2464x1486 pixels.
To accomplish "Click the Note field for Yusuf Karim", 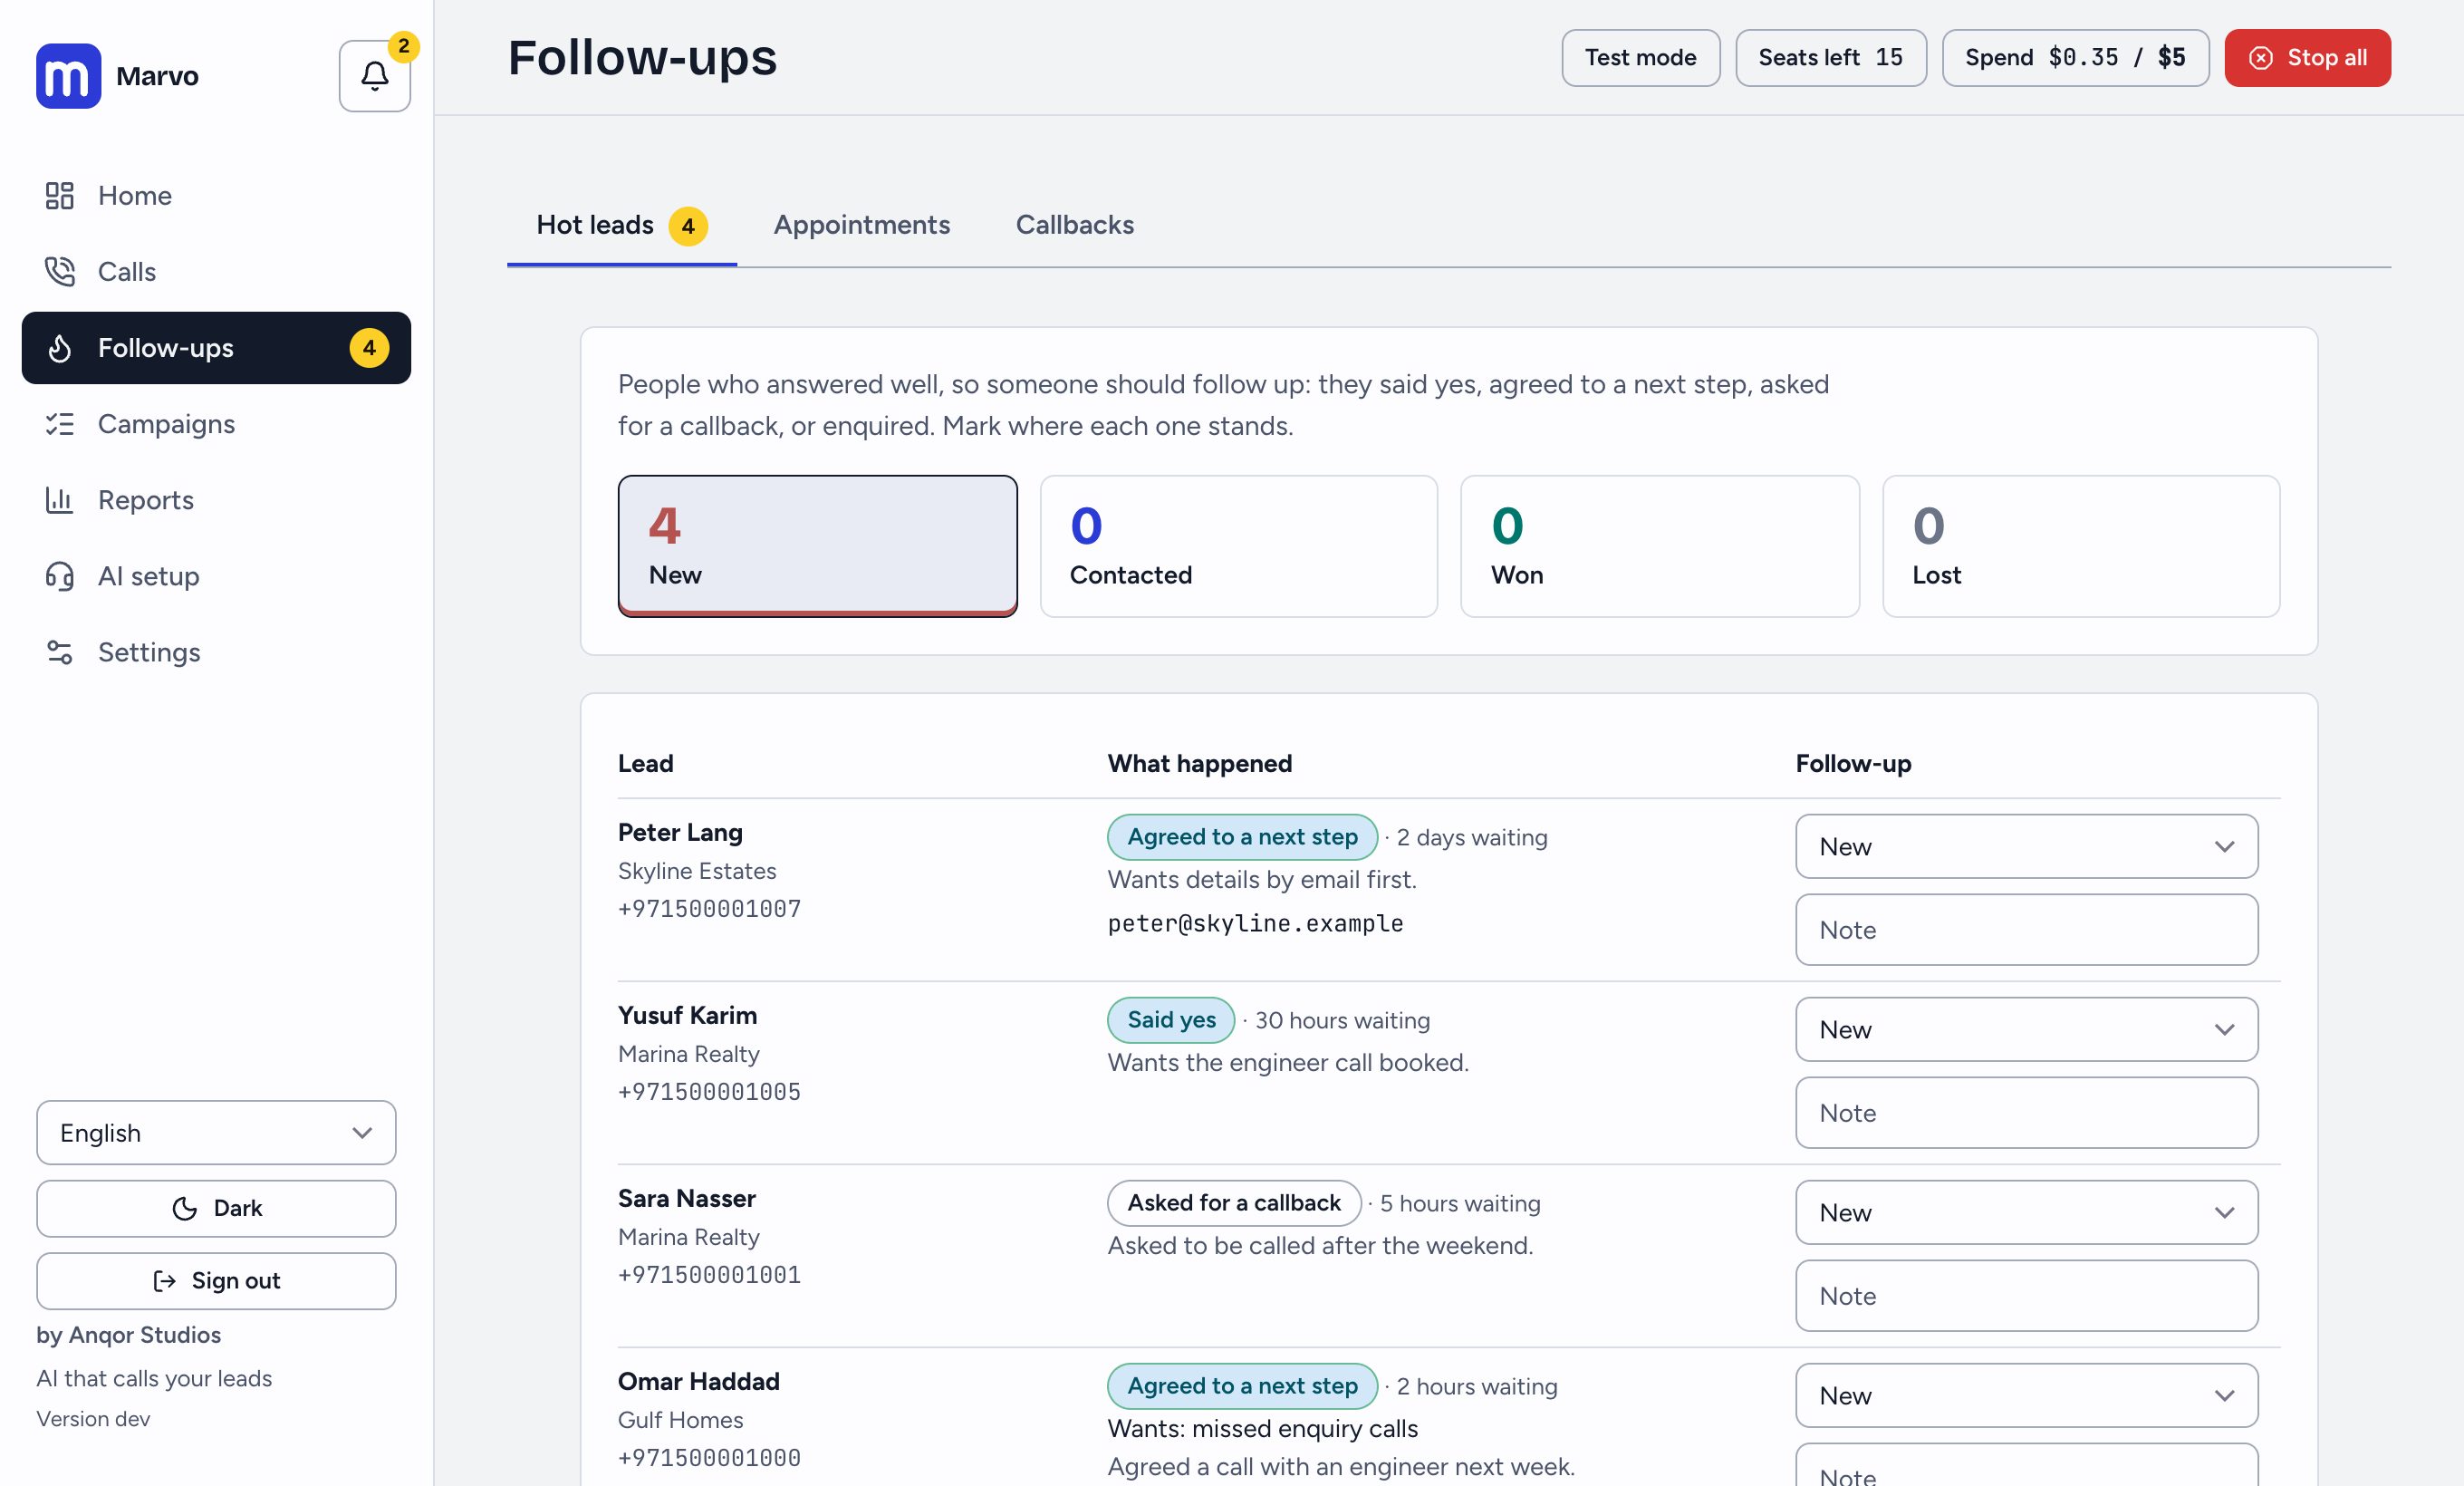I will tap(2027, 1113).
